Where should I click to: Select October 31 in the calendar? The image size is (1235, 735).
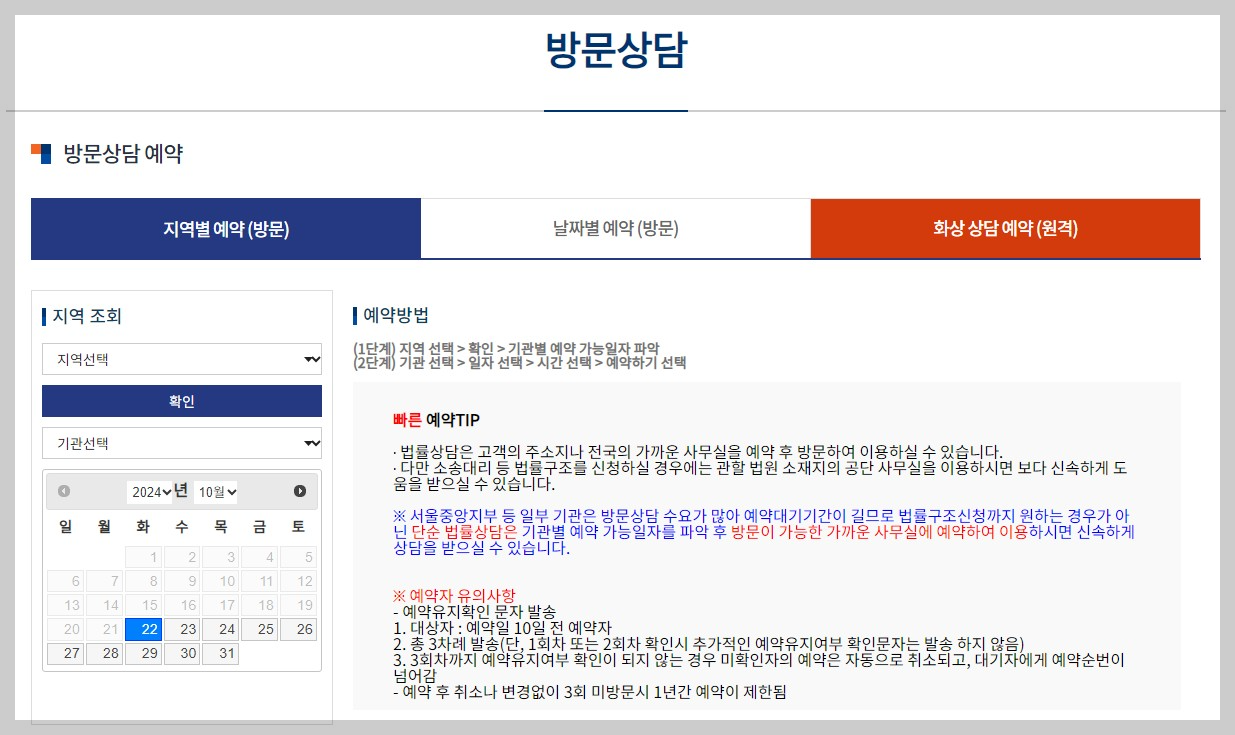[221, 653]
